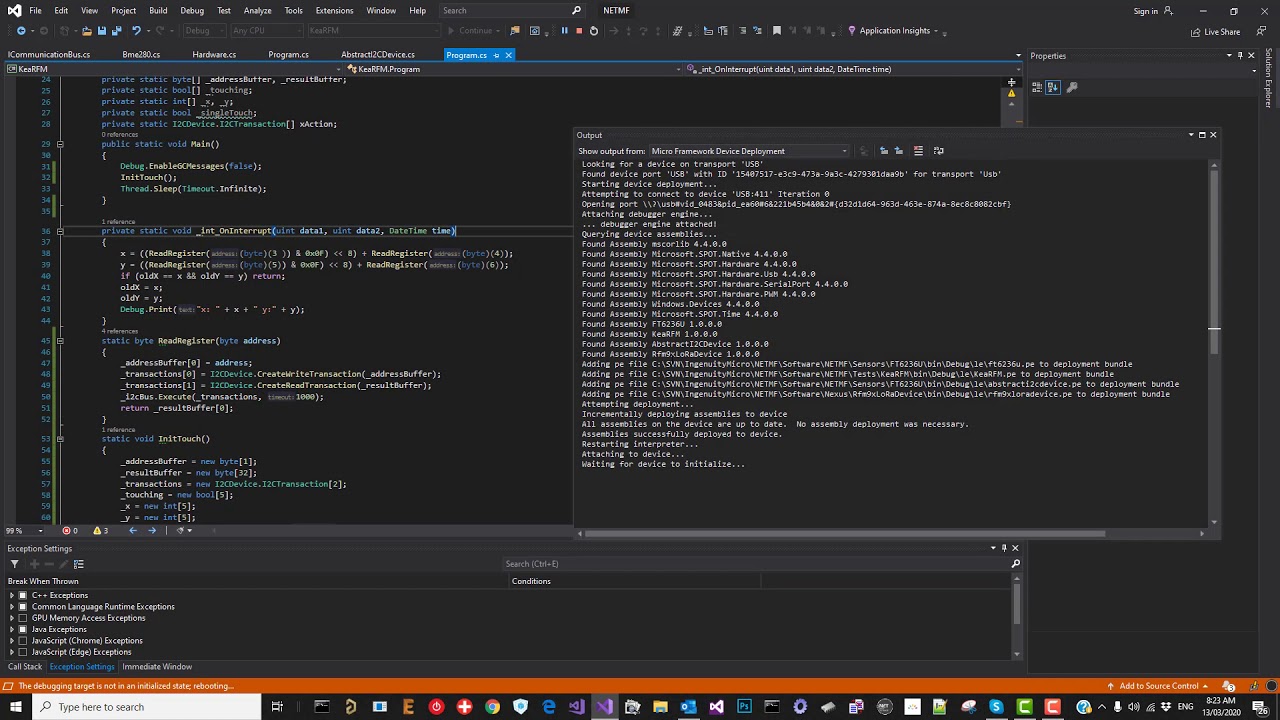Open Google Chrome from the taskbar

click(x=492, y=707)
